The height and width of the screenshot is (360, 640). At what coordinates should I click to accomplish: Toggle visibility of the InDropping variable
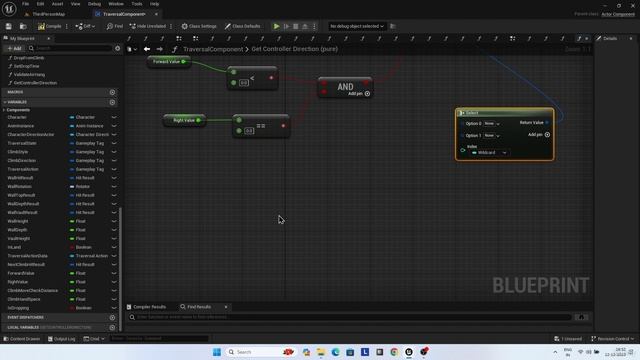click(114, 308)
